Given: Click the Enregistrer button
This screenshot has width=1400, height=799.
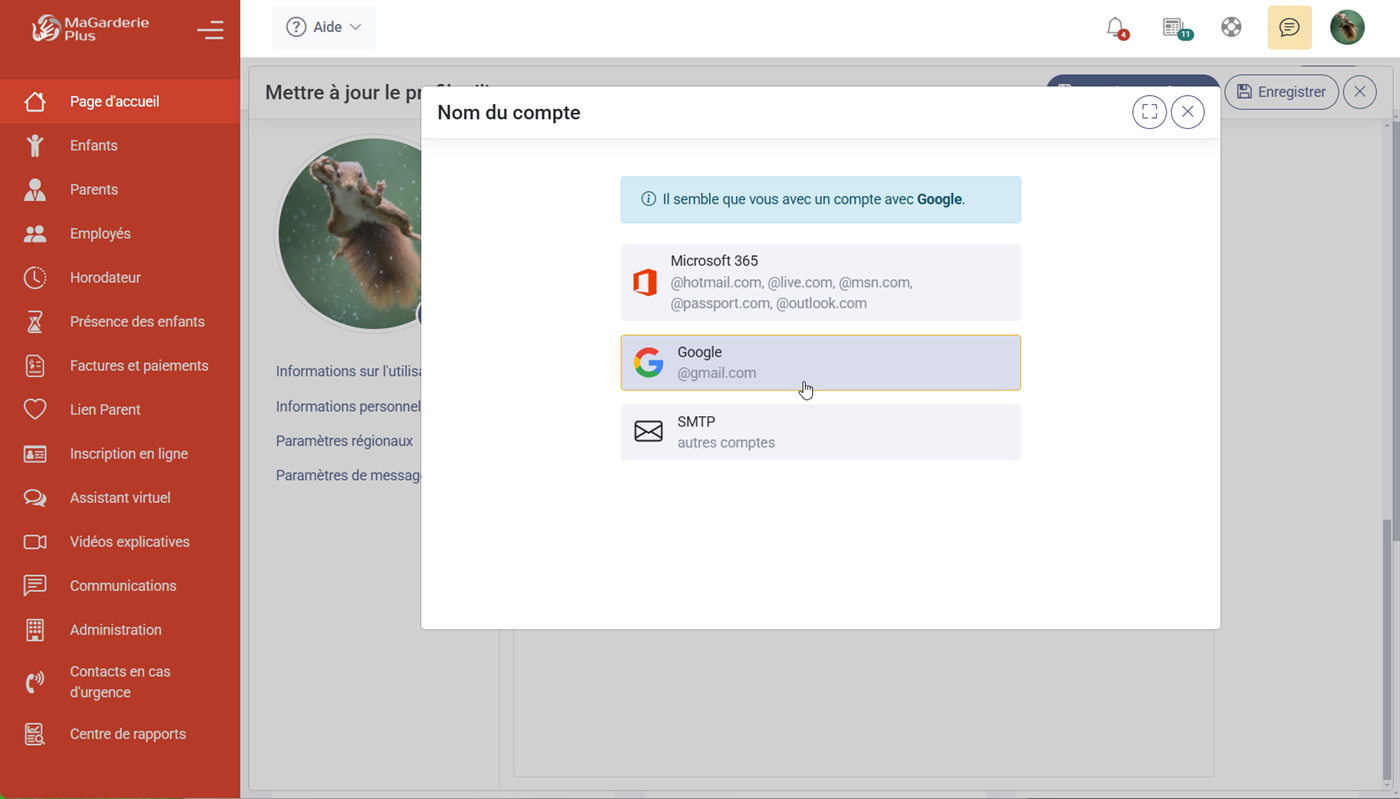Looking at the screenshot, I should pos(1282,92).
